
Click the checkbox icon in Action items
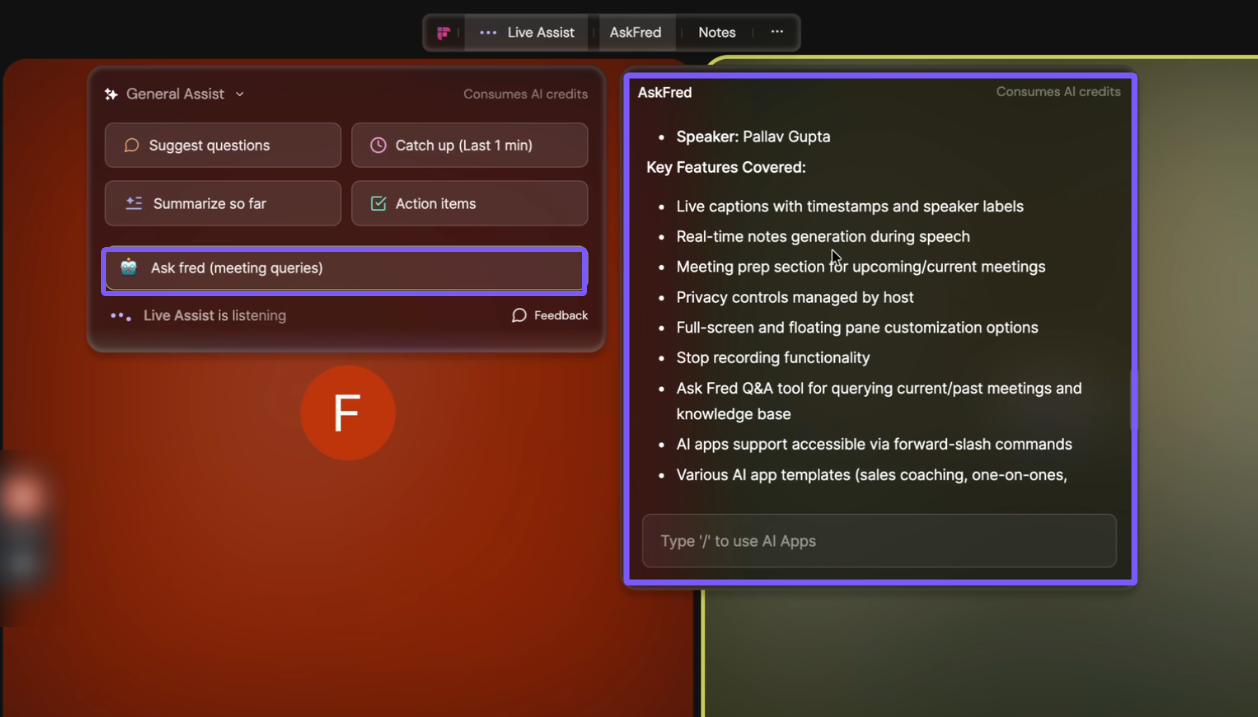tap(378, 203)
